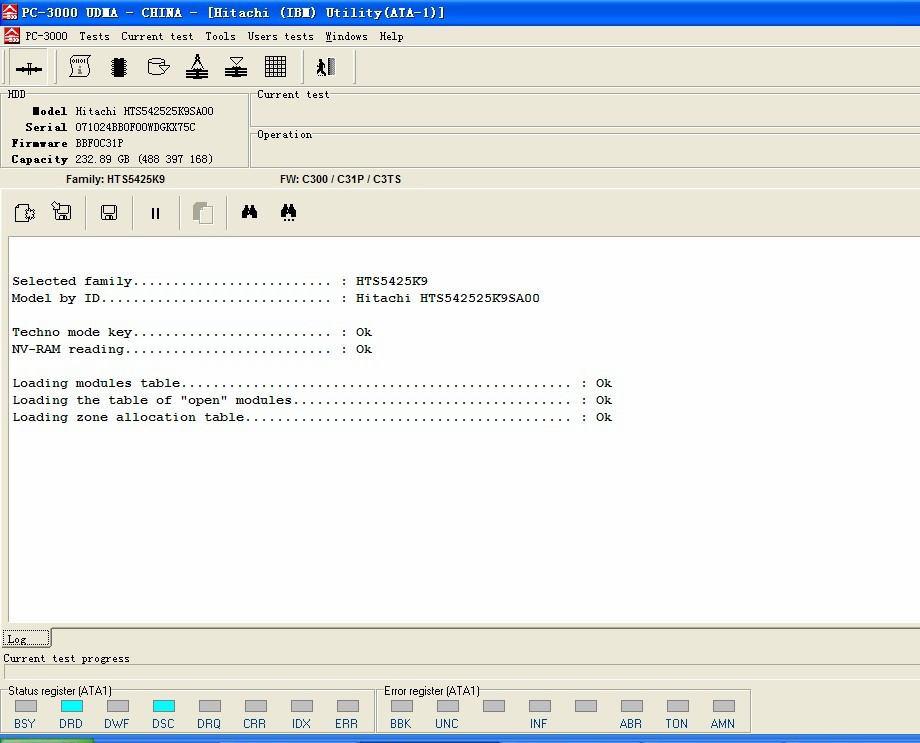Click the triangle over disk platters icon
This screenshot has width=920, height=743.
point(236,67)
